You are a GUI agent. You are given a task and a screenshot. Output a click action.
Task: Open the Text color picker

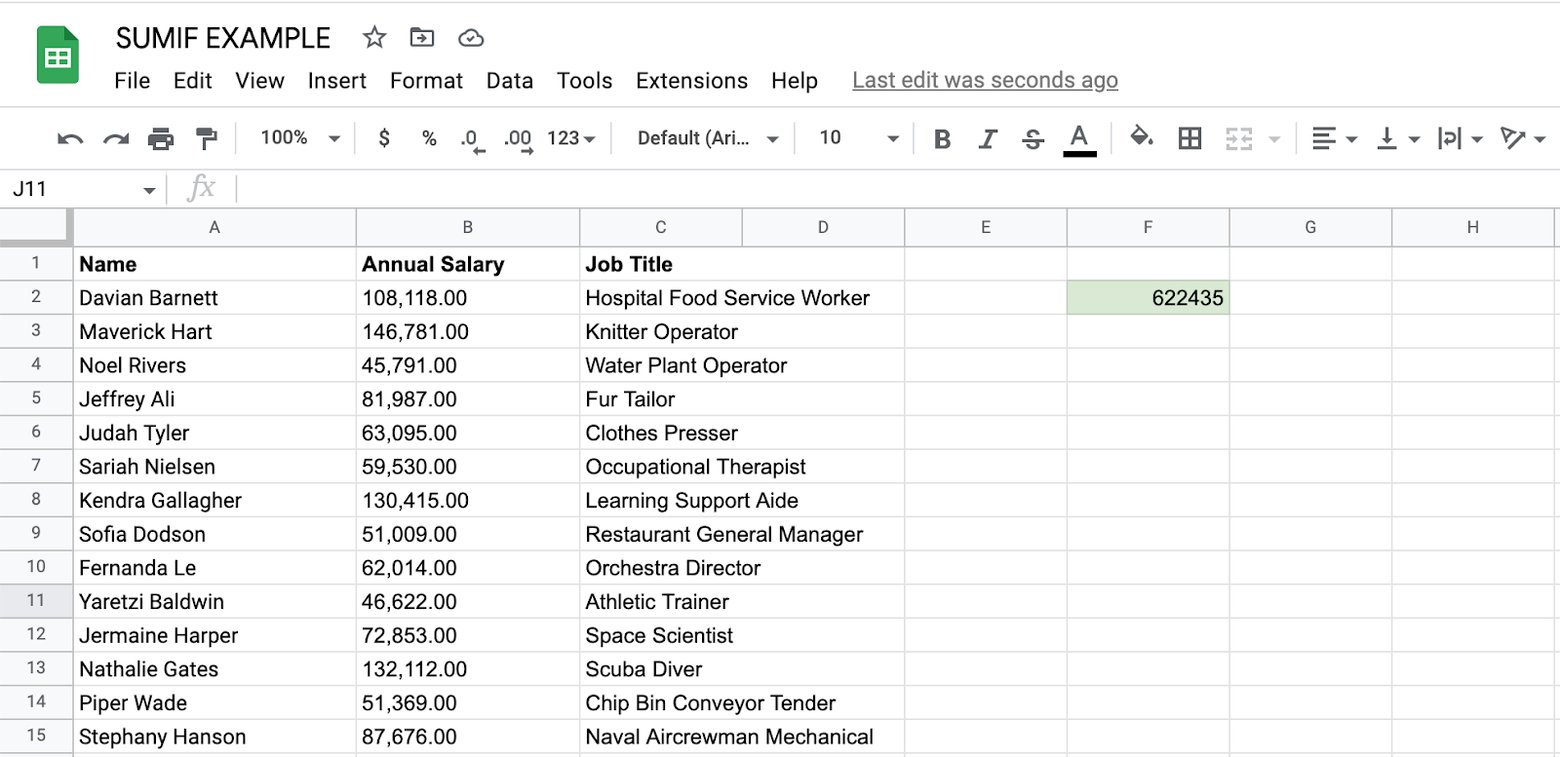click(x=1079, y=138)
